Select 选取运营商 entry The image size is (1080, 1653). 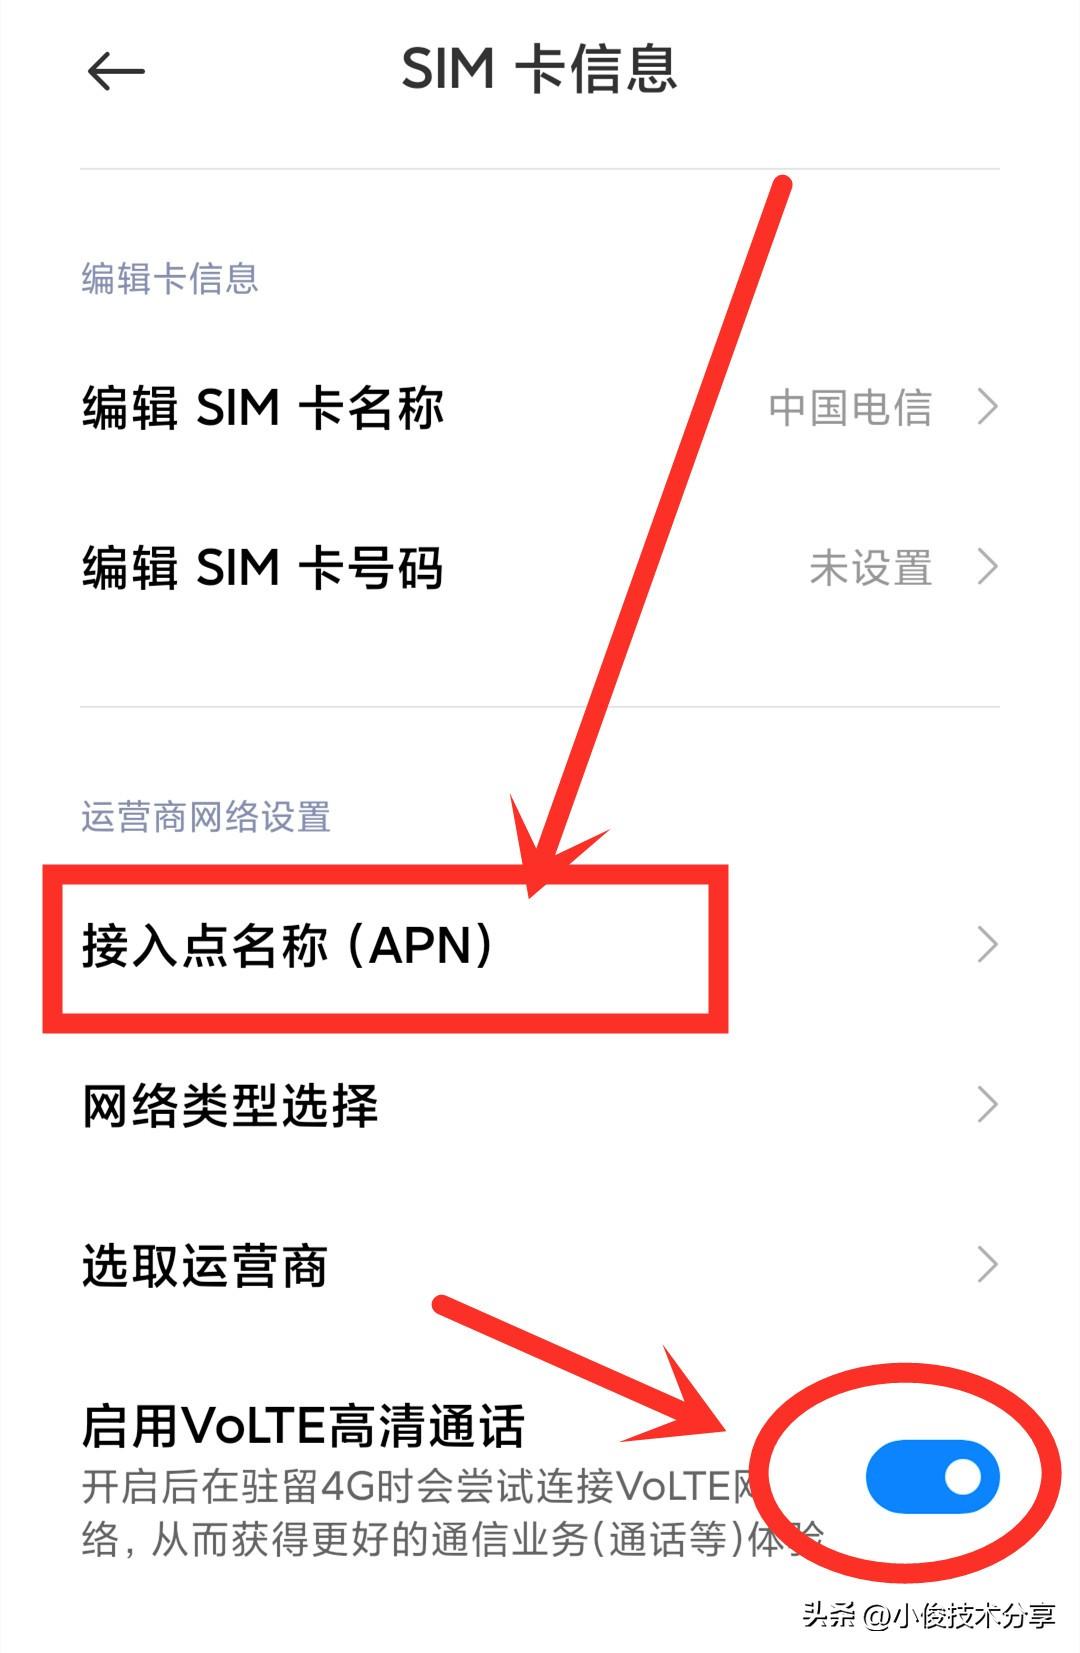pyautogui.click(x=540, y=1265)
